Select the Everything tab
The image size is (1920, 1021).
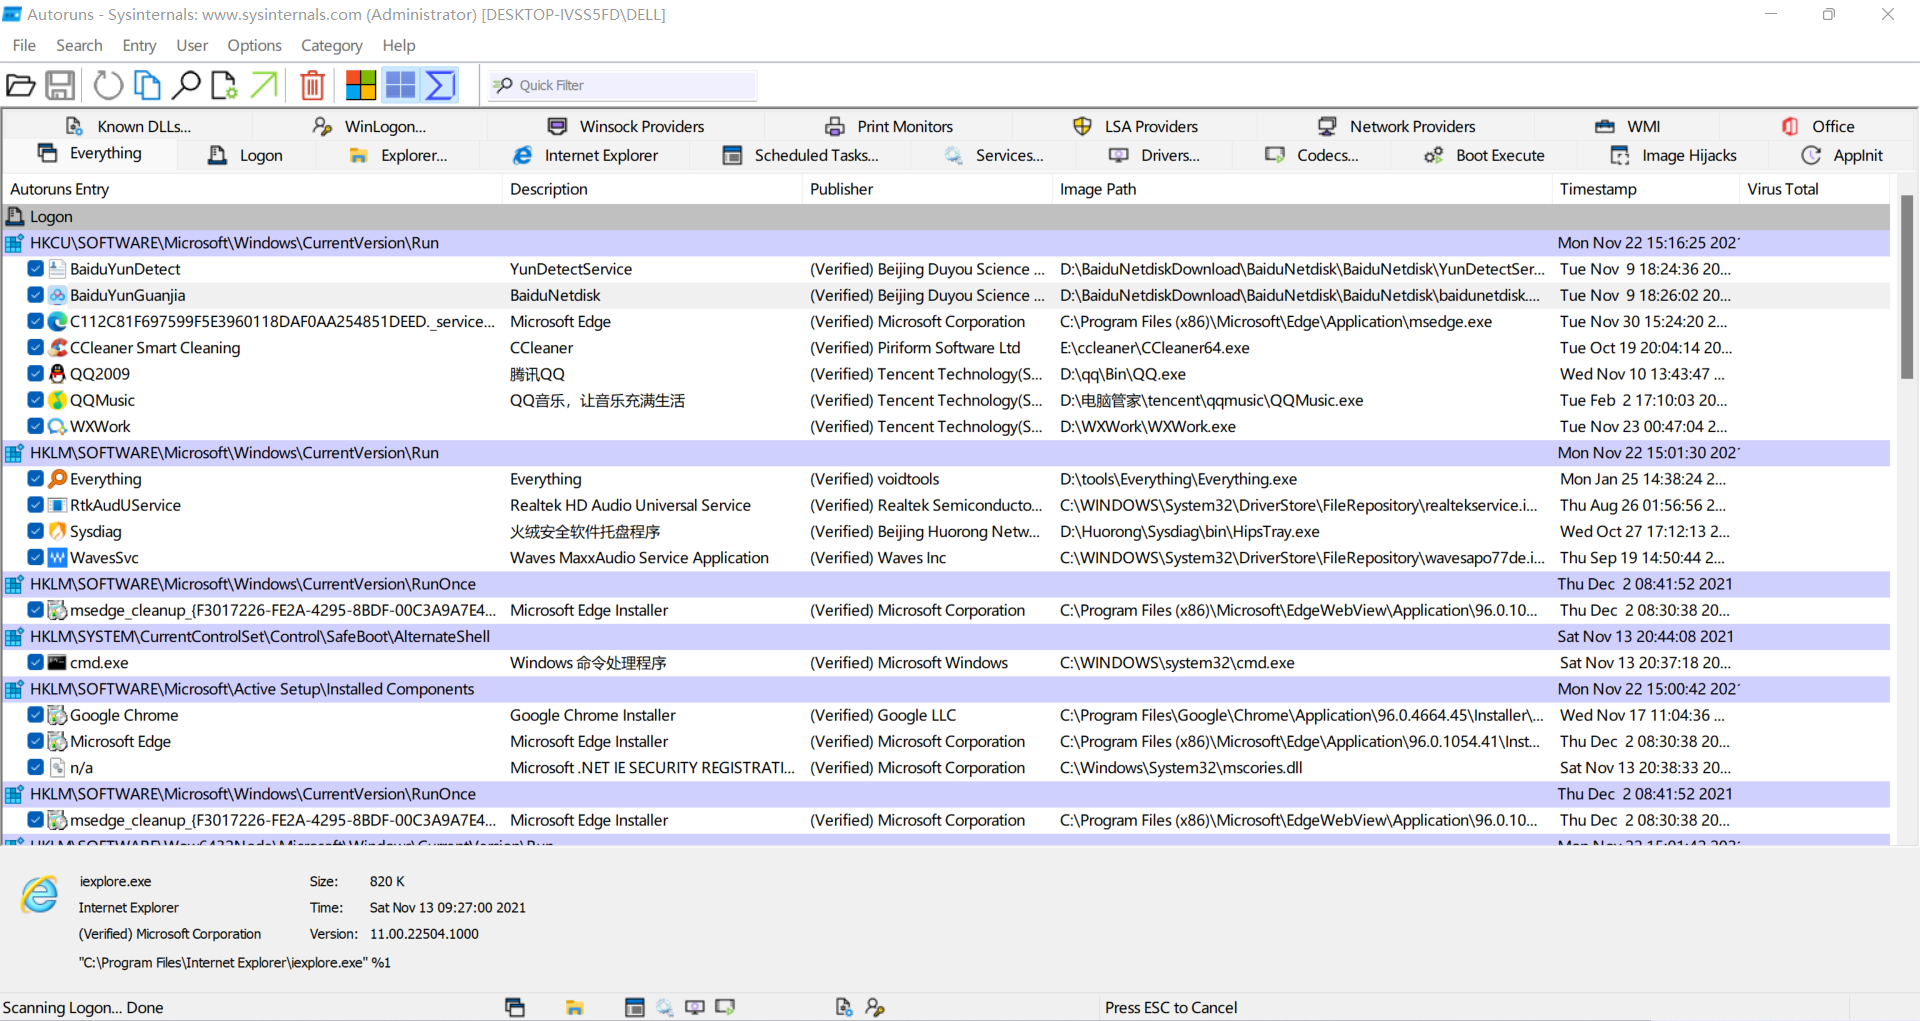pyautogui.click(x=90, y=154)
